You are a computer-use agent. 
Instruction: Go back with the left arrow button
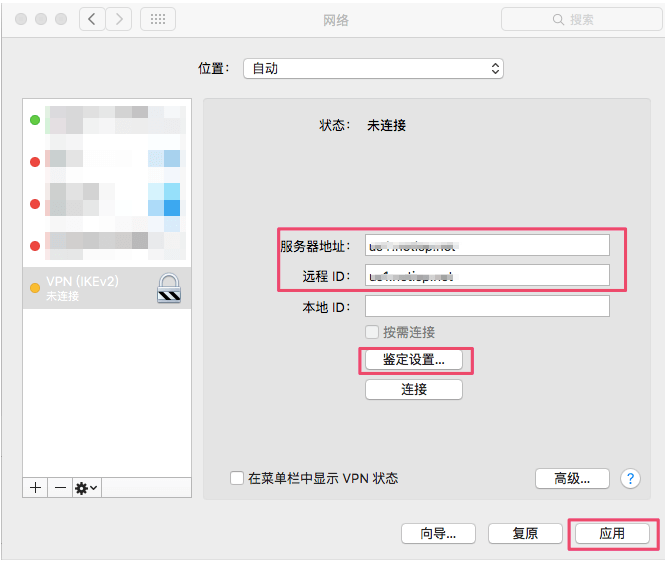pos(92,19)
